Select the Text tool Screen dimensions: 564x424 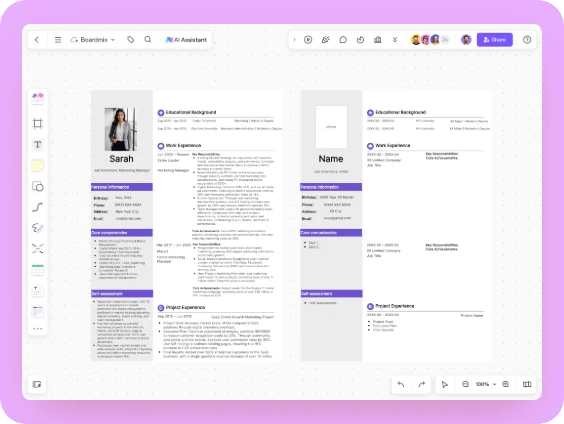click(37, 145)
